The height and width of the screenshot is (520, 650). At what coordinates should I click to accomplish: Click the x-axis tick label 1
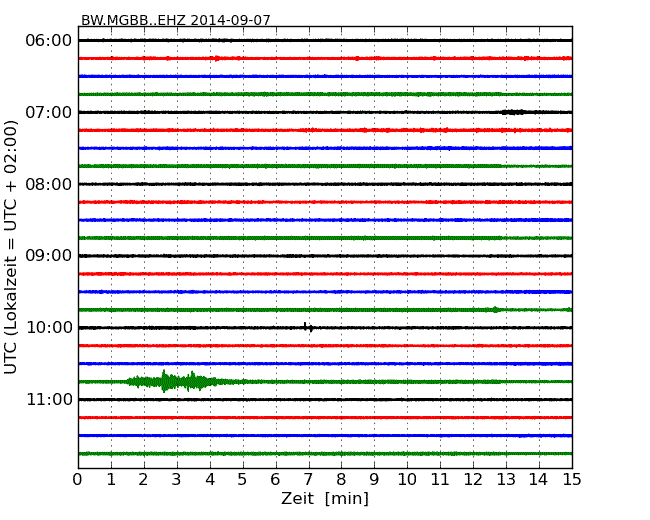coord(111,480)
